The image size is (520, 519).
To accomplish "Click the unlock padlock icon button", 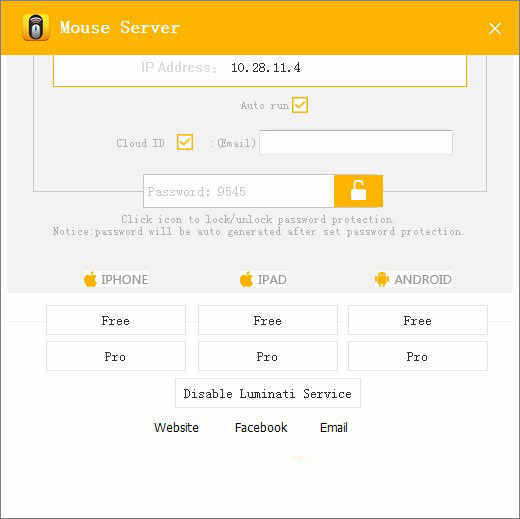I will [358, 191].
